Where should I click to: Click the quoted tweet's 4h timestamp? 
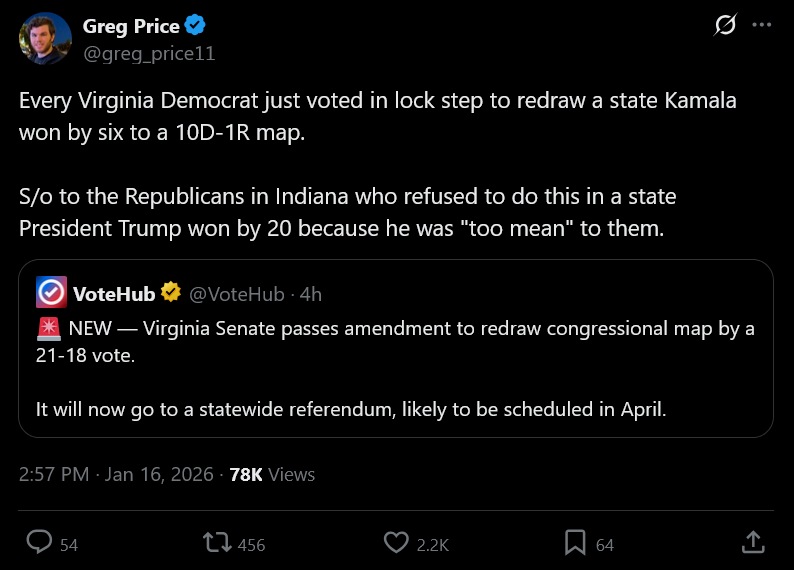coord(311,293)
